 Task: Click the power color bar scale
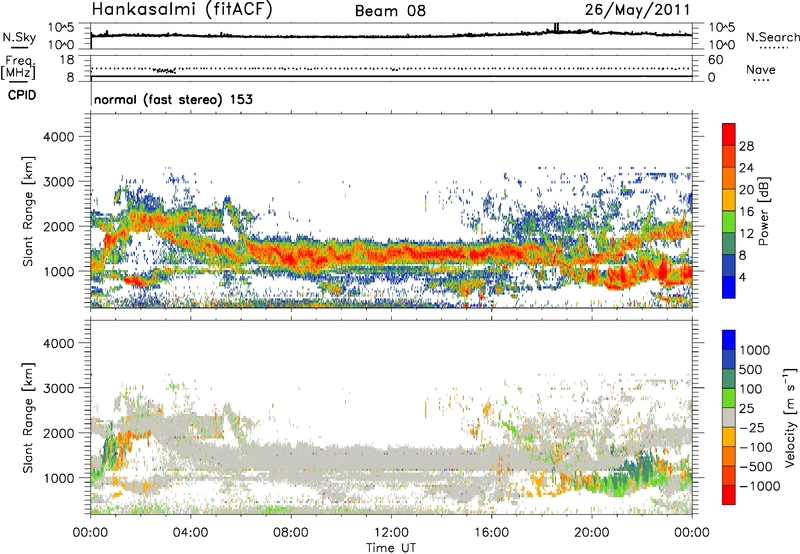click(729, 211)
